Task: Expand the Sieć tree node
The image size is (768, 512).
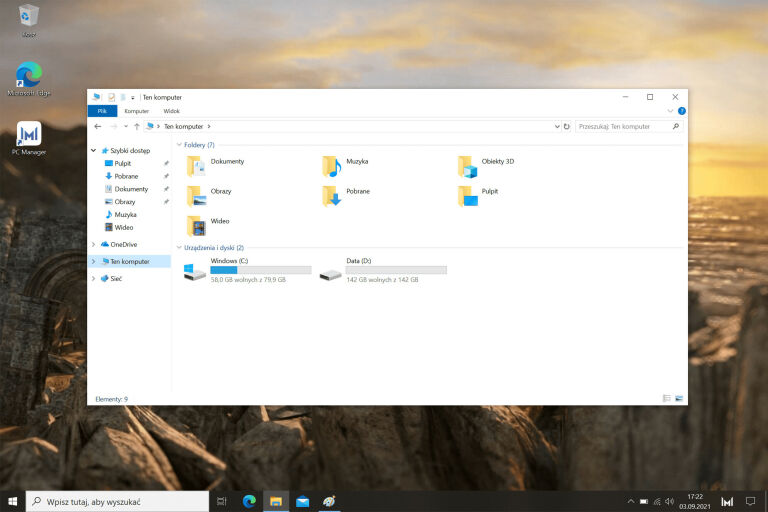Action: point(93,278)
